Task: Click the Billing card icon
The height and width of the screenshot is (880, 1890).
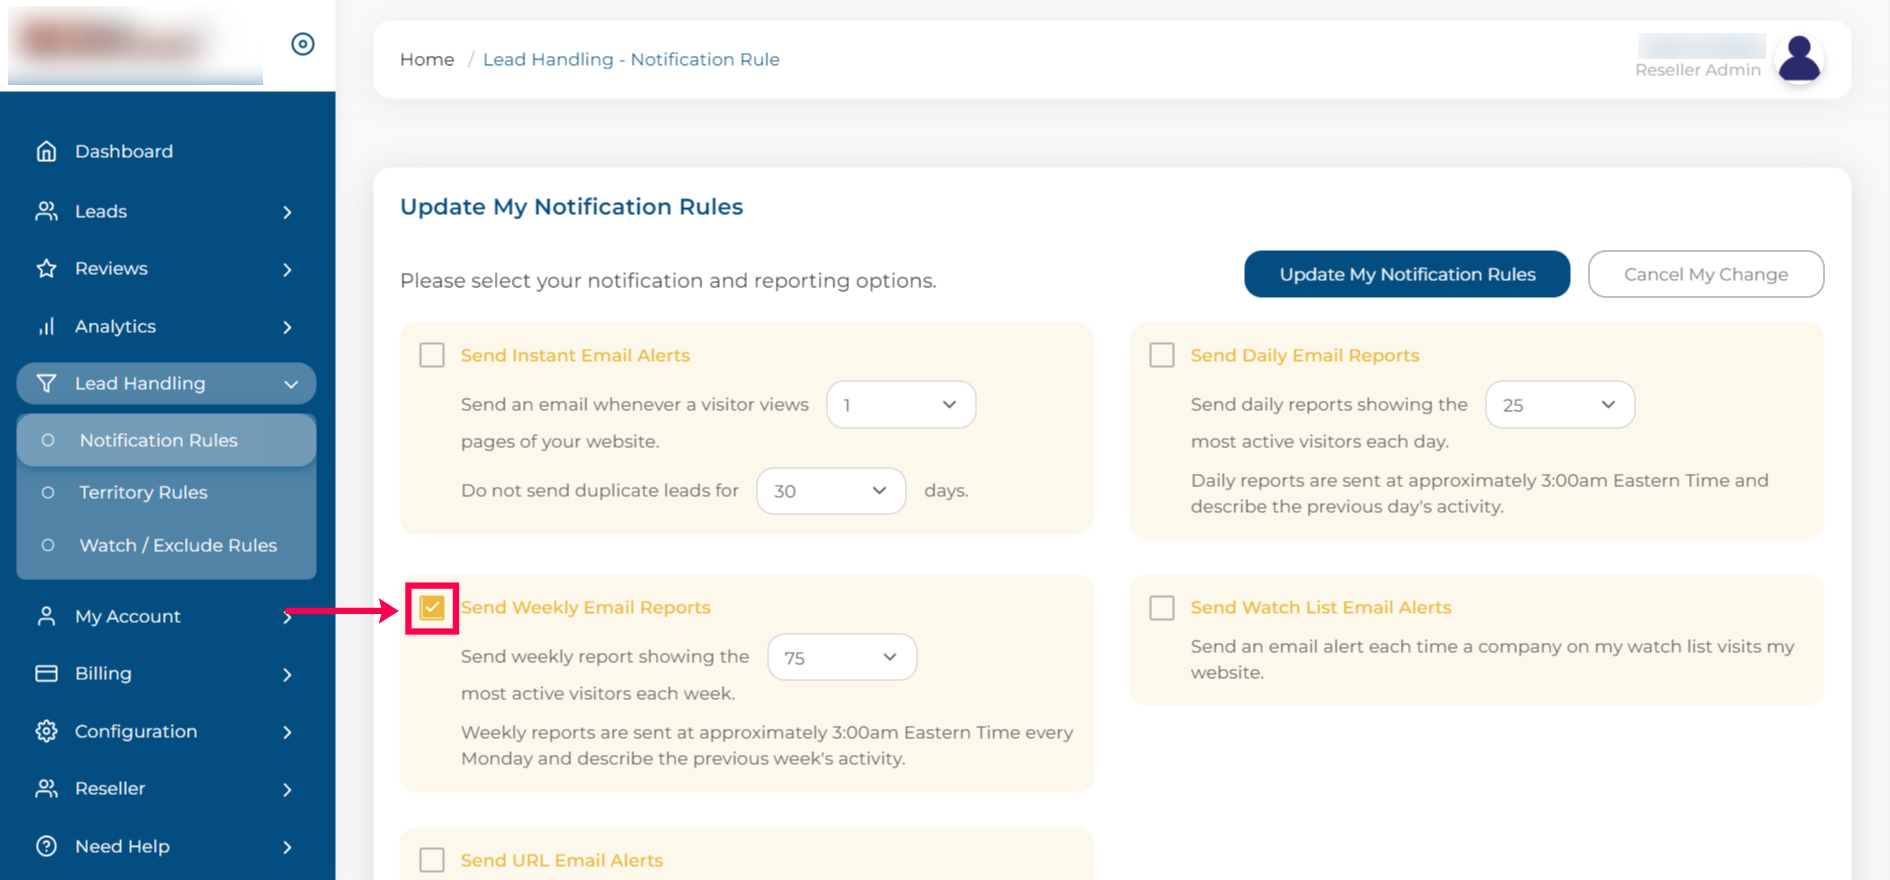Action: [46, 673]
